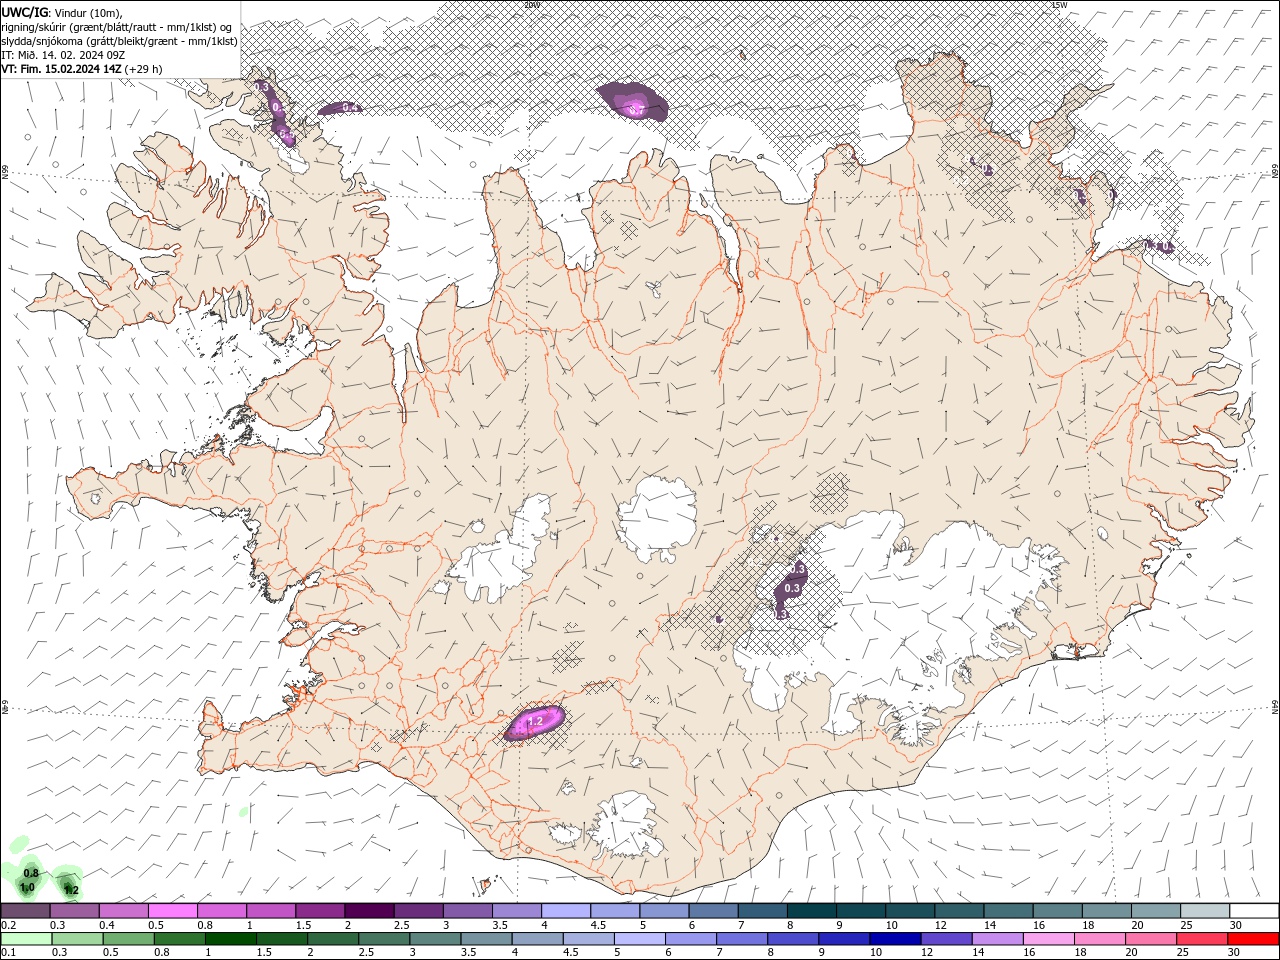
Task: Pick the 2.5–3 grey-green swatch, bottom legend
Action: point(383,939)
